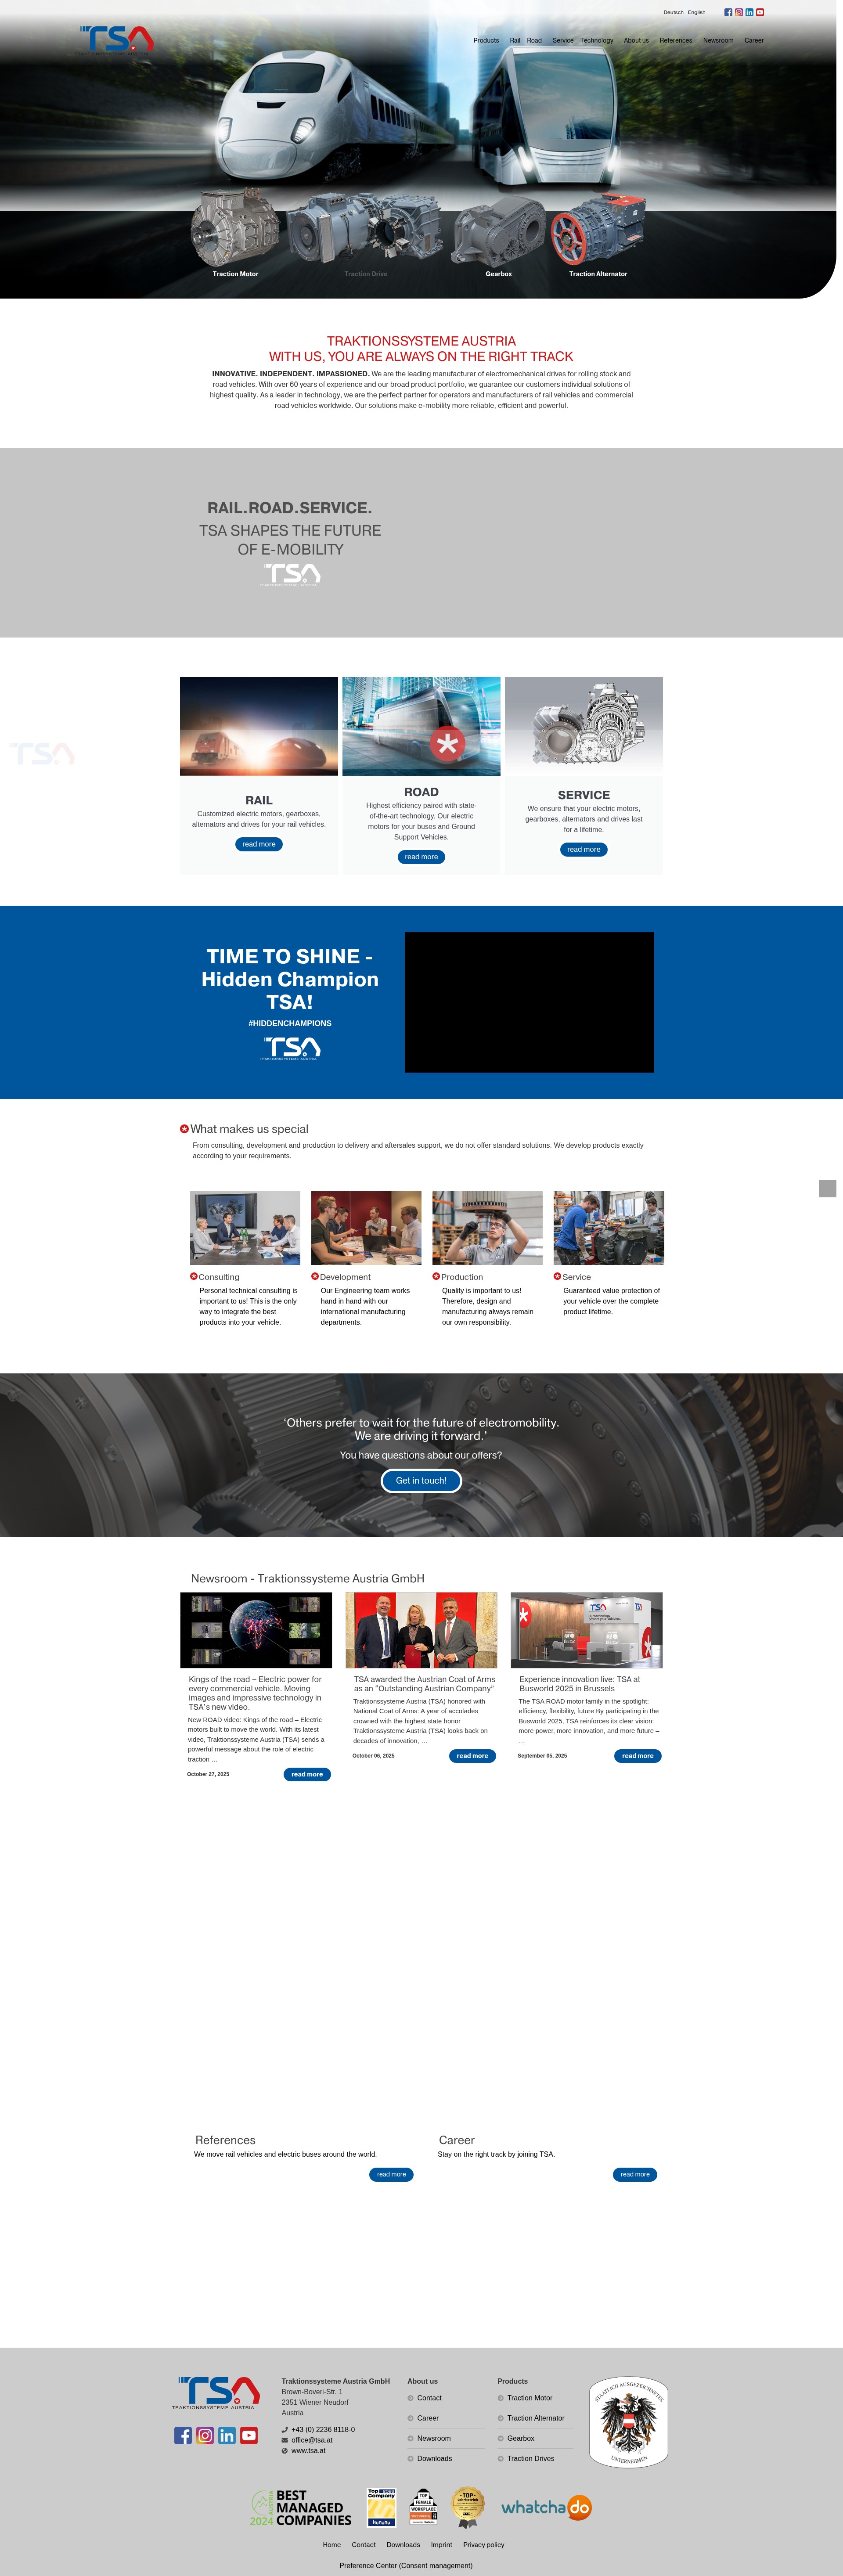This screenshot has height=2576, width=843.
Task: Select the Traction Drive product image
Action: (x=365, y=228)
